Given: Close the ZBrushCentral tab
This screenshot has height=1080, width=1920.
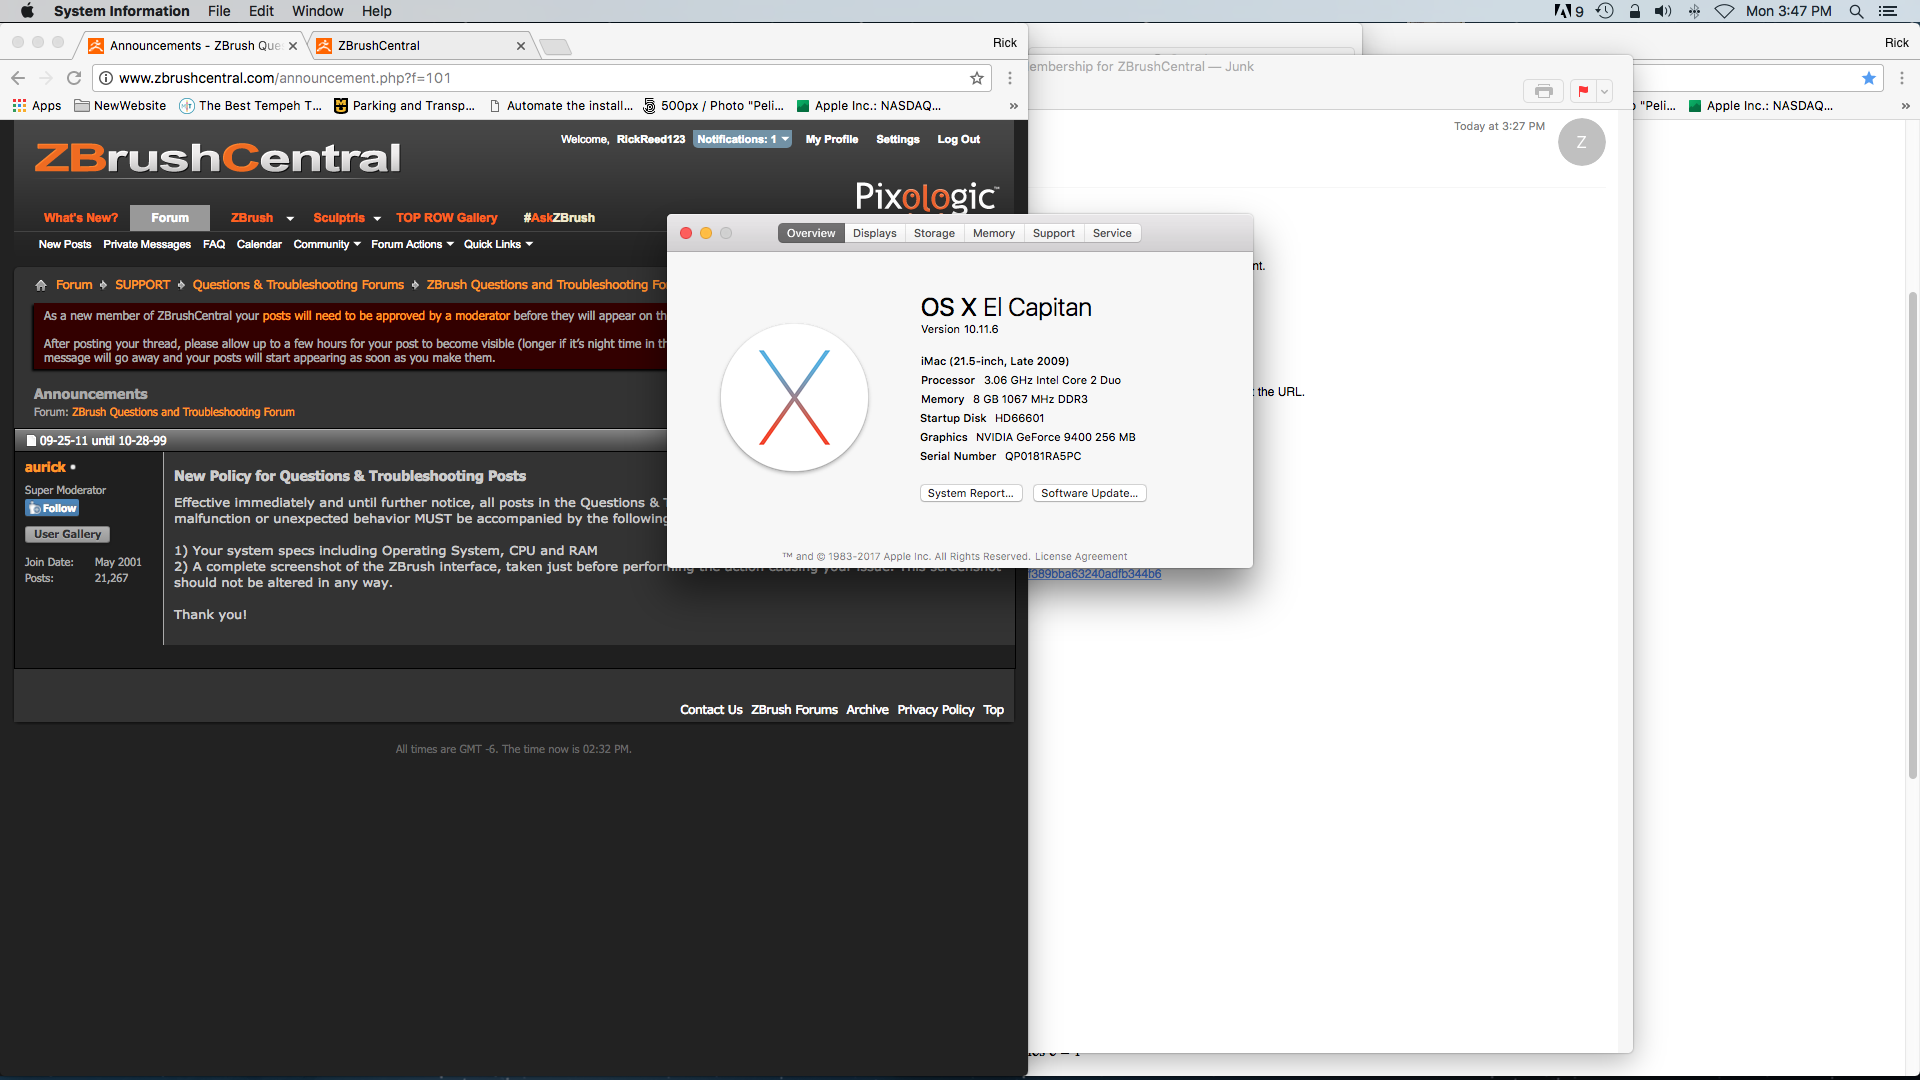Looking at the screenshot, I should (x=521, y=46).
